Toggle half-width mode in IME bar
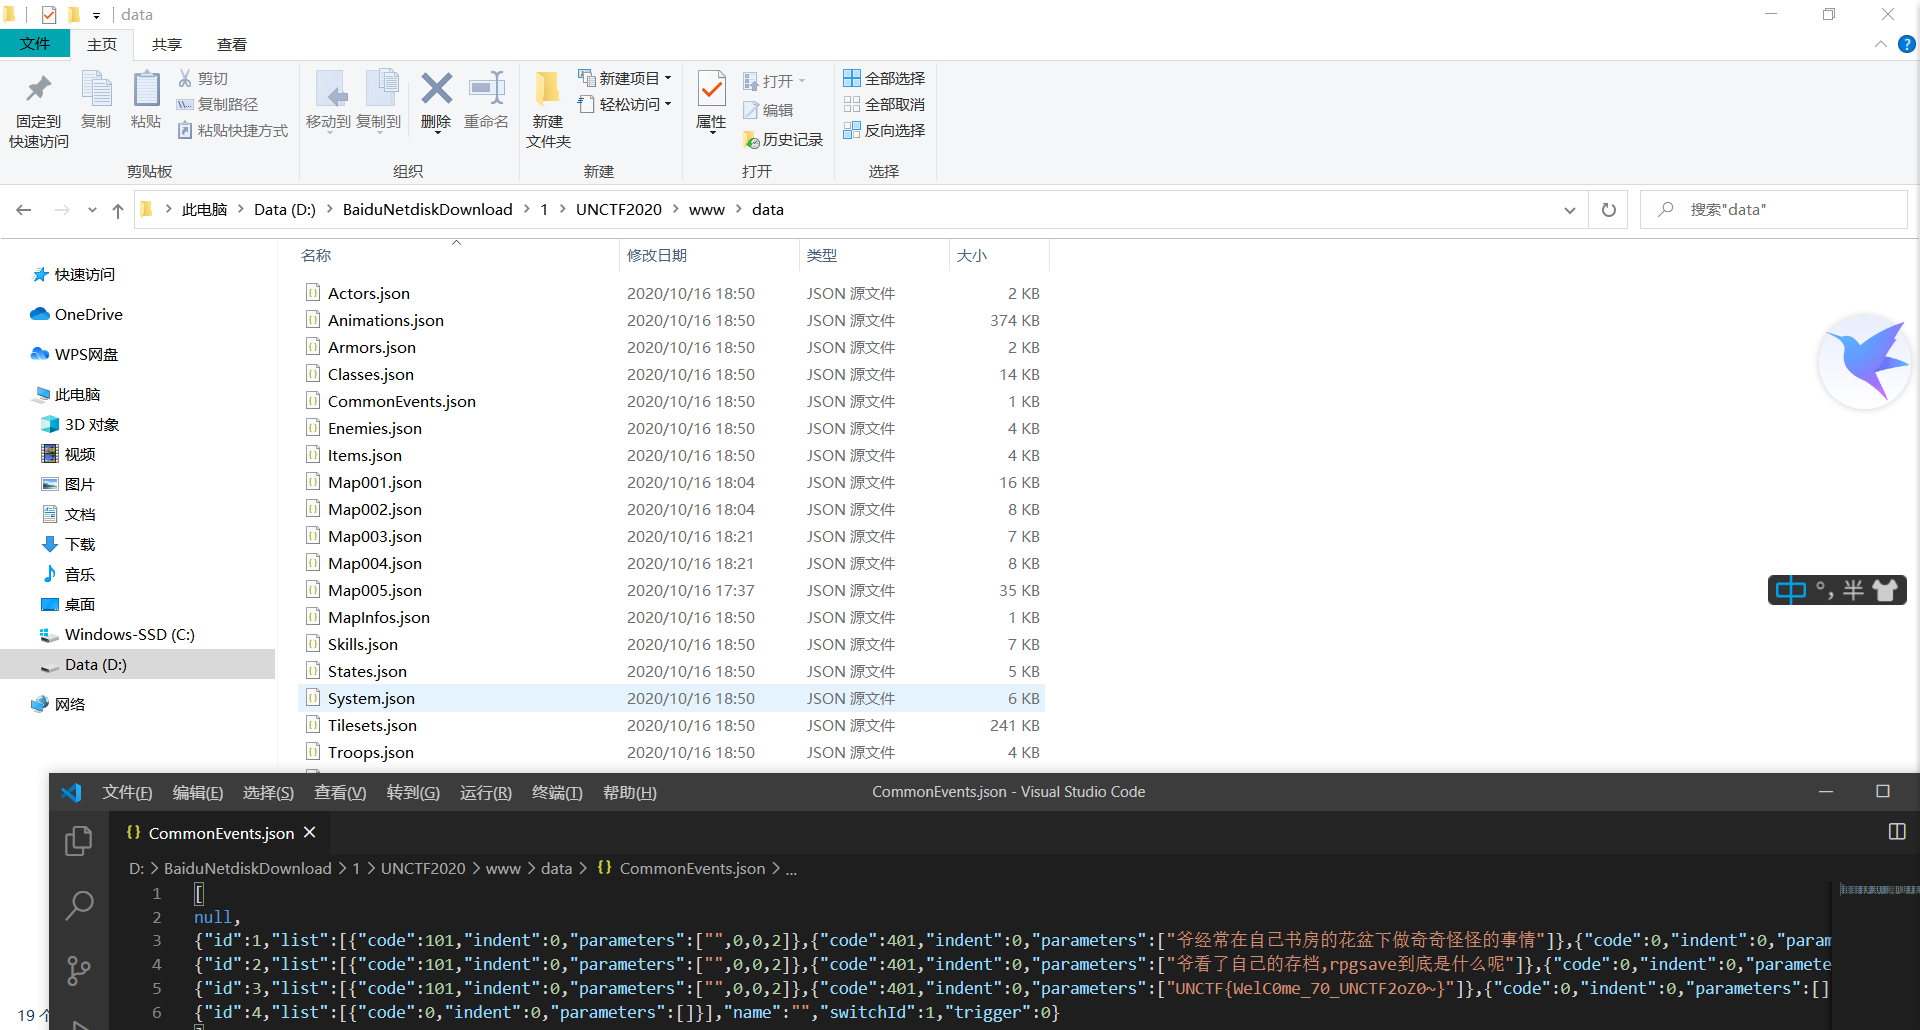The height and width of the screenshot is (1030, 1920). pyautogui.click(x=1853, y=590)
